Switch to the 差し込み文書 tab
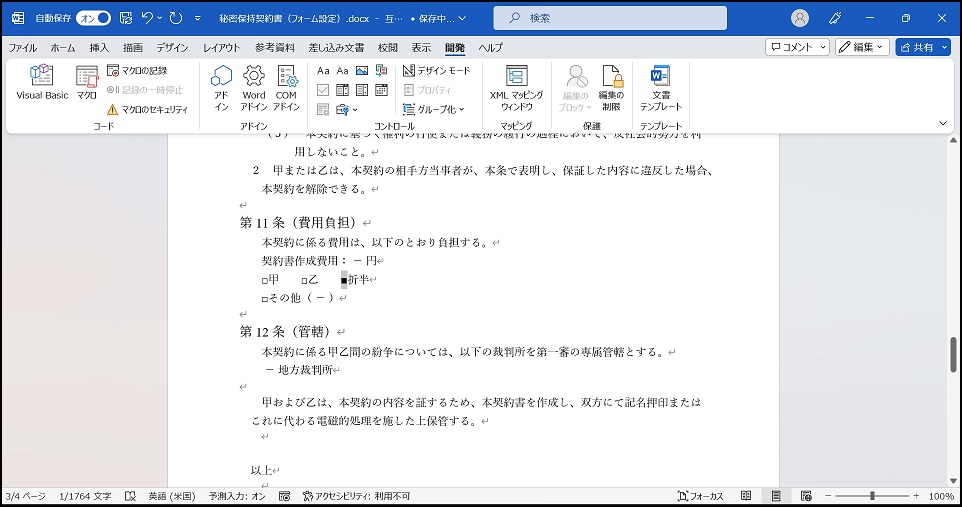This screenshot has width=962, height=507. [x=336, y=47]
